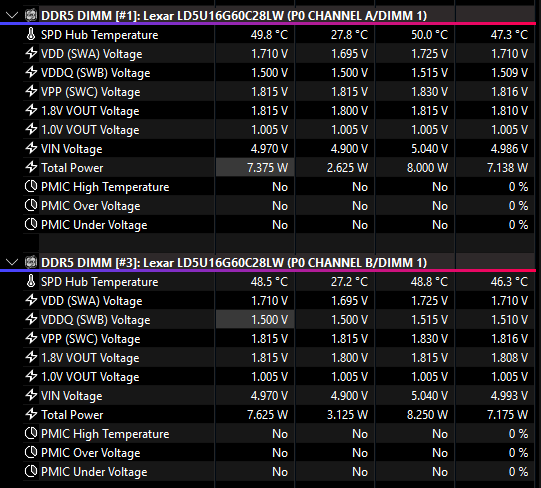Click clock icon for DIMM [#3] PMIC Over Voltage
Screen dimensions: 541x488
click(31, 452)
